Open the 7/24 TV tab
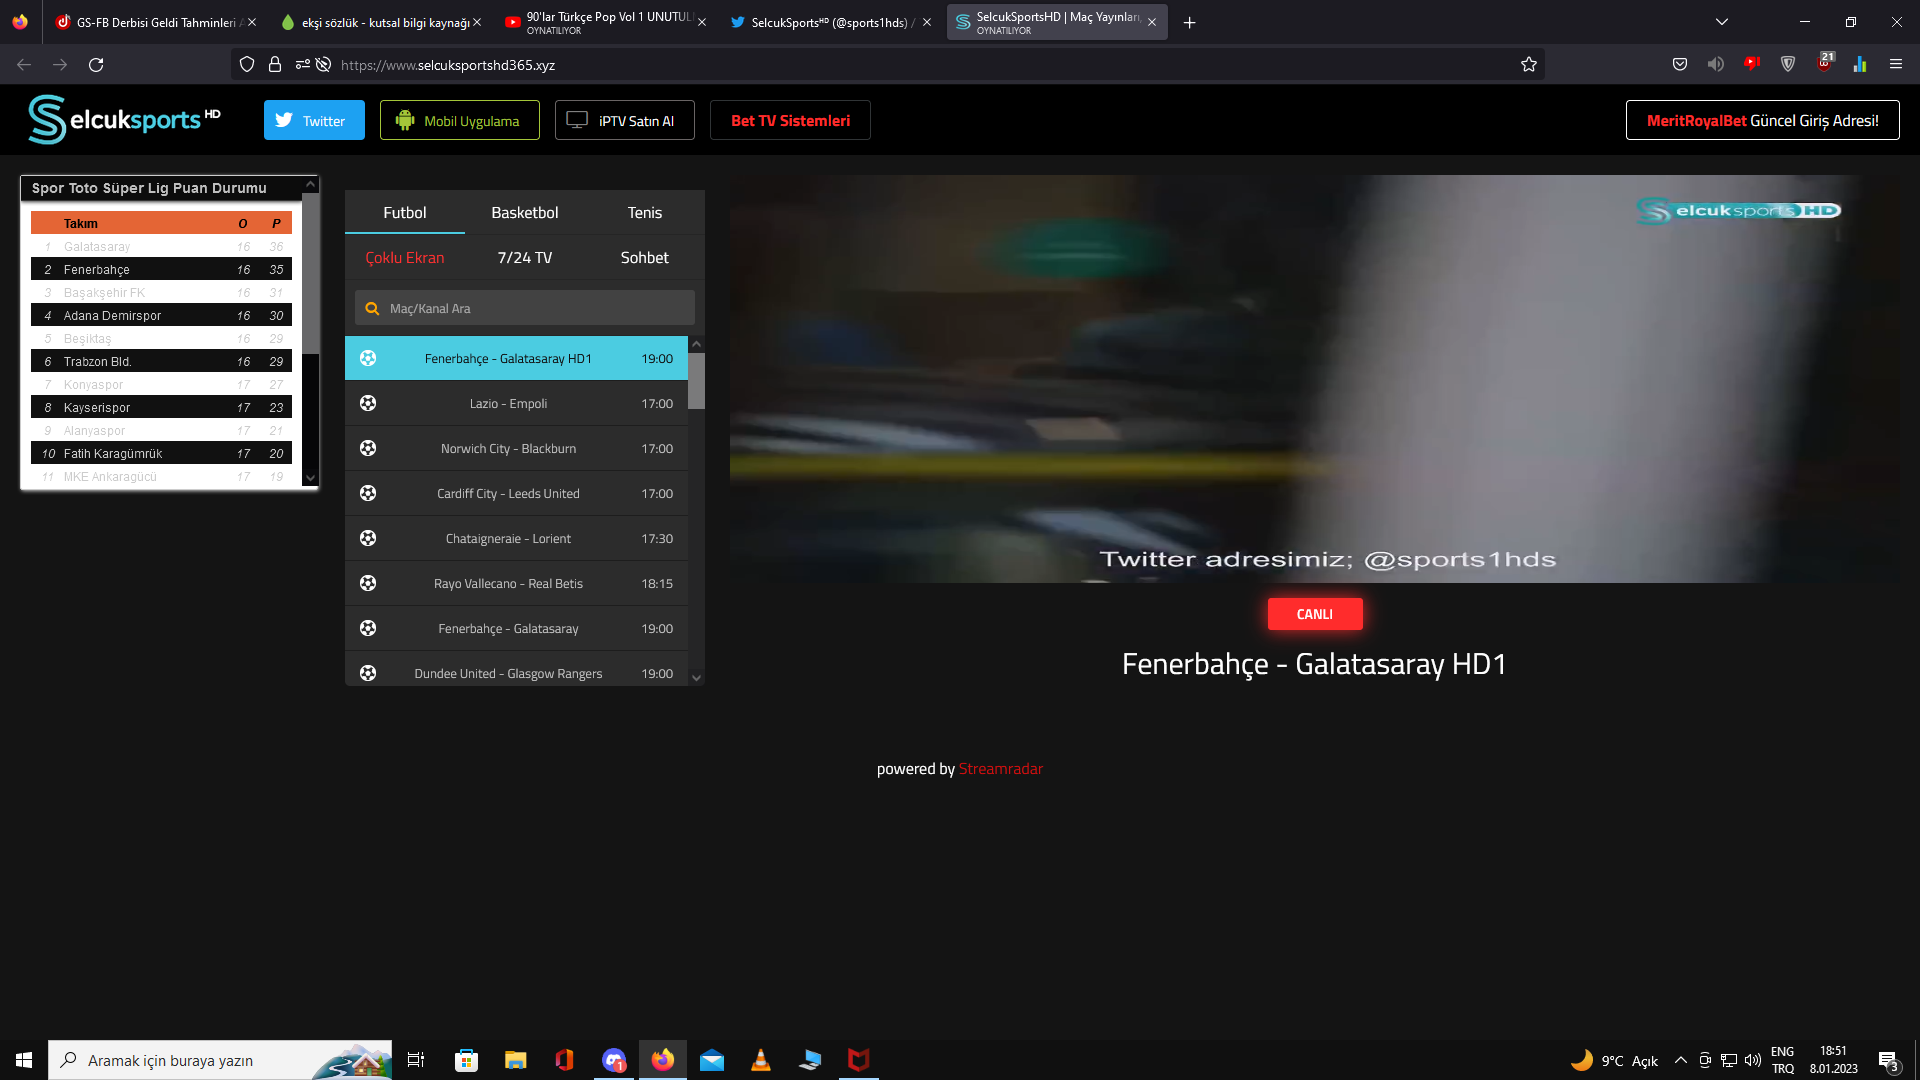Viewport: 1920px width, 1080px height. [524, 258]
